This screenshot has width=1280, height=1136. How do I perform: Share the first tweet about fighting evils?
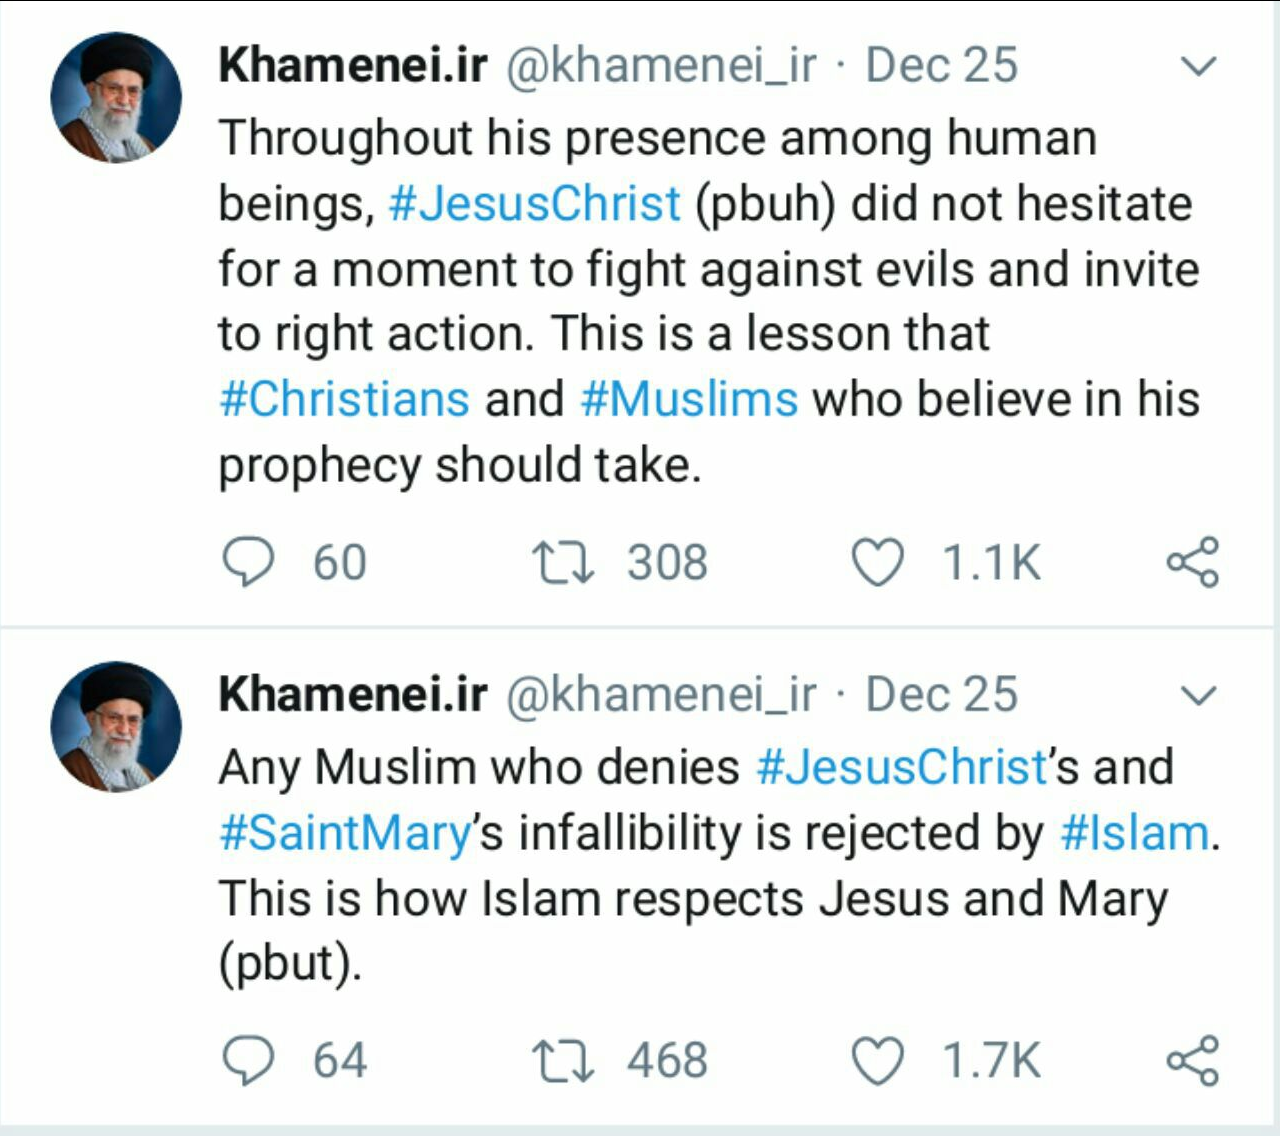[x=1193, y=561]
